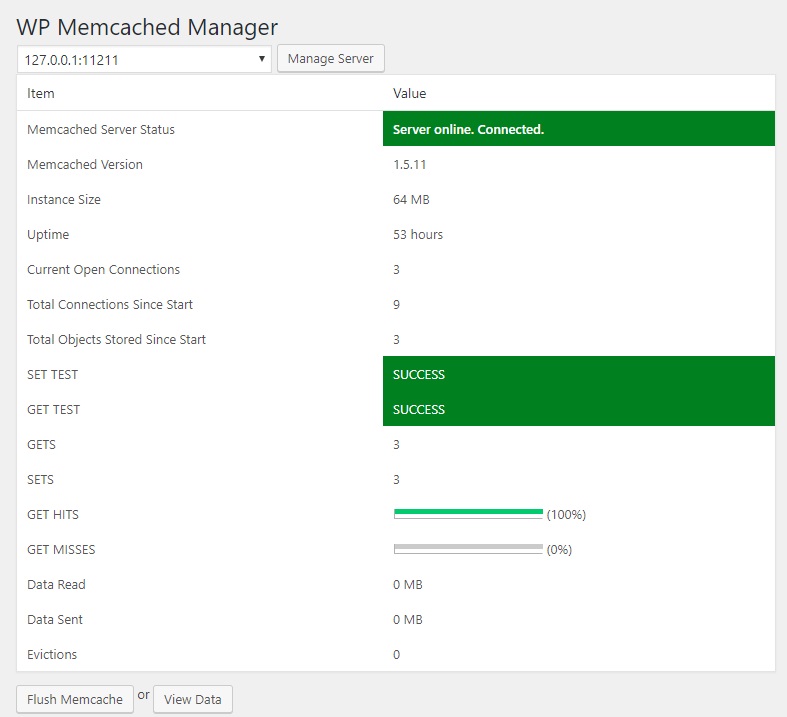
Task: Click the Manage Server button
Action: click(330, 59)
